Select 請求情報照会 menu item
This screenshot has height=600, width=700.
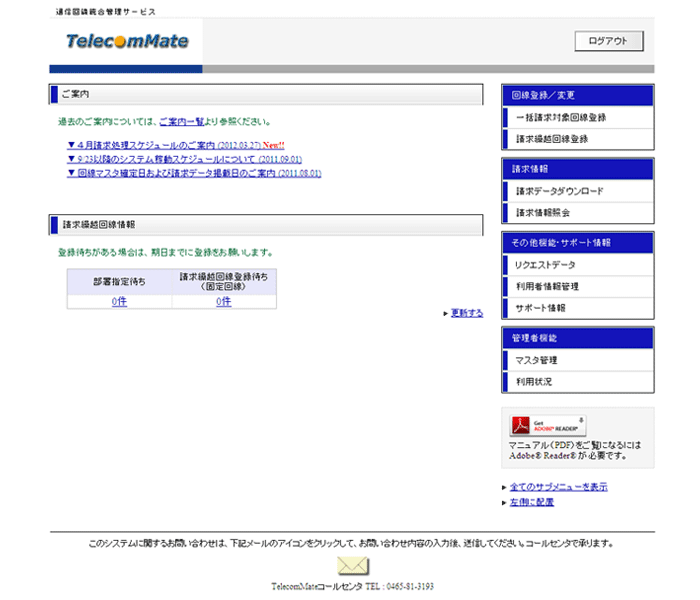pos(578,212)
